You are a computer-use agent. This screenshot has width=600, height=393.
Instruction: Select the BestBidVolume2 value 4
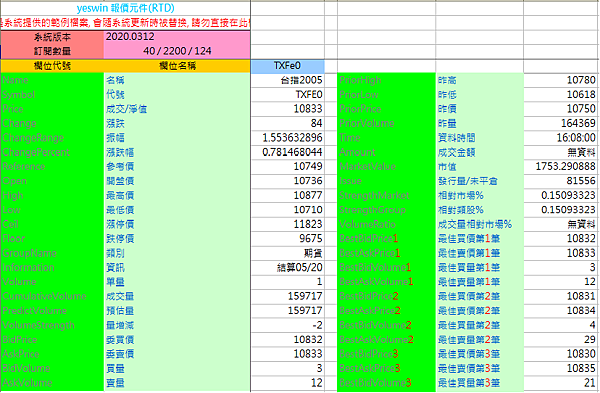pyautogui.click(x=561, y=325)
